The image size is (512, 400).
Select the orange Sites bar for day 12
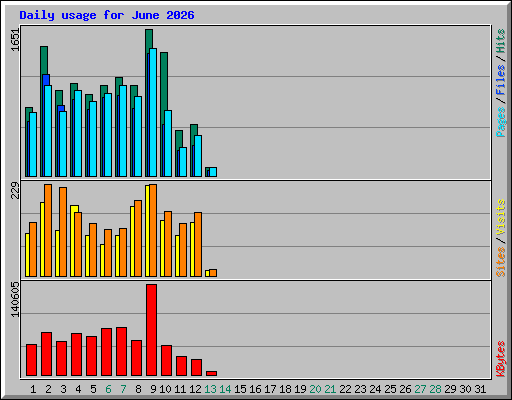tap(198, 244)
